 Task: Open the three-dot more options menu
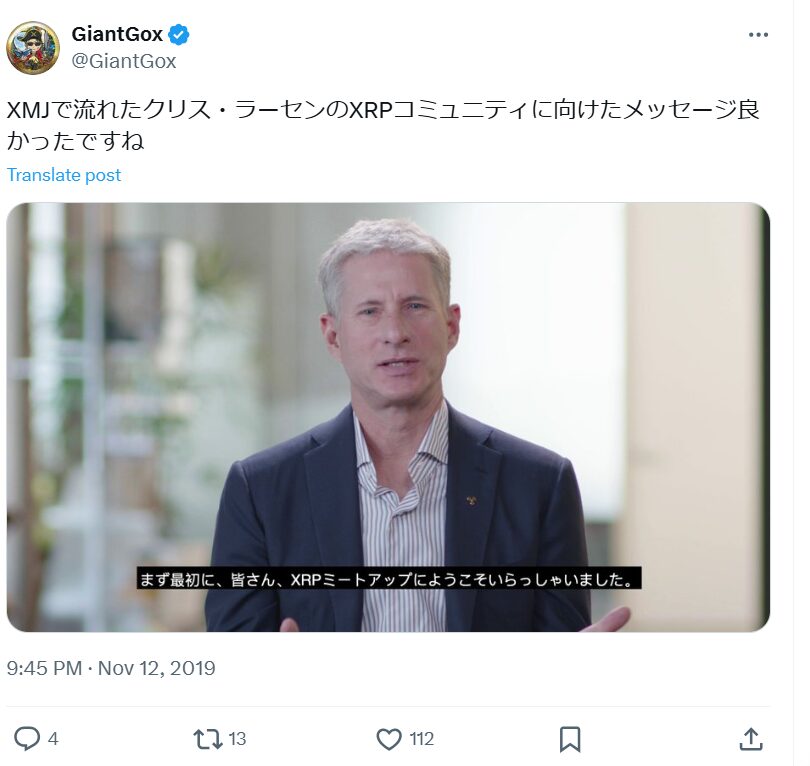(758, 35)
